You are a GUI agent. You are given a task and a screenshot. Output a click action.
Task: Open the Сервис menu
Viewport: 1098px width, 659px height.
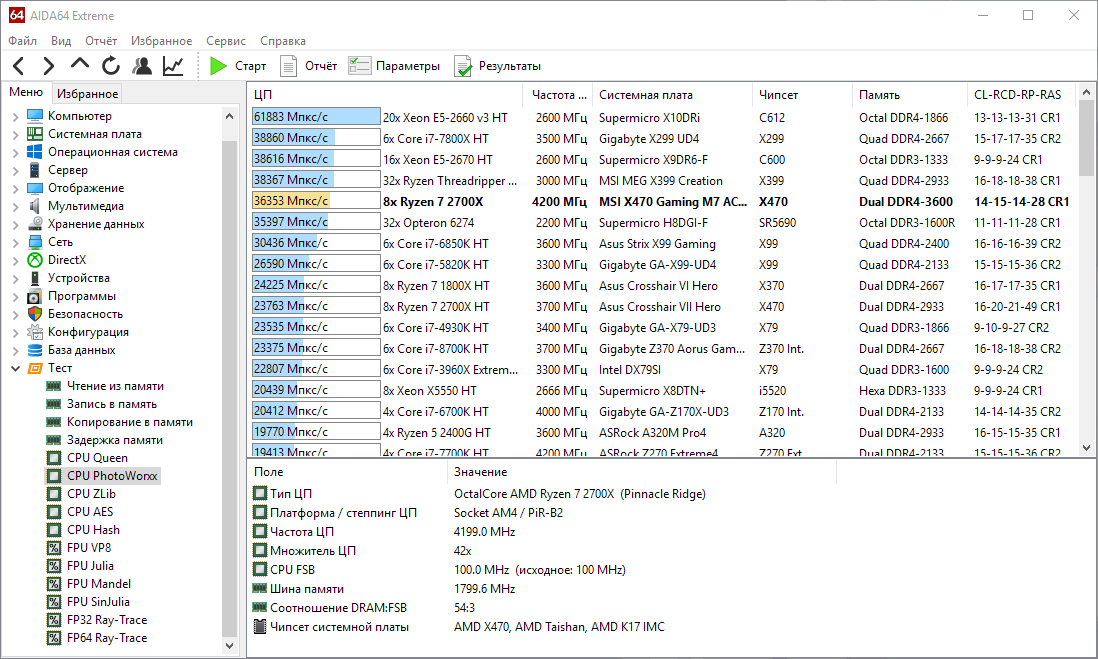(x=225, y=41)
